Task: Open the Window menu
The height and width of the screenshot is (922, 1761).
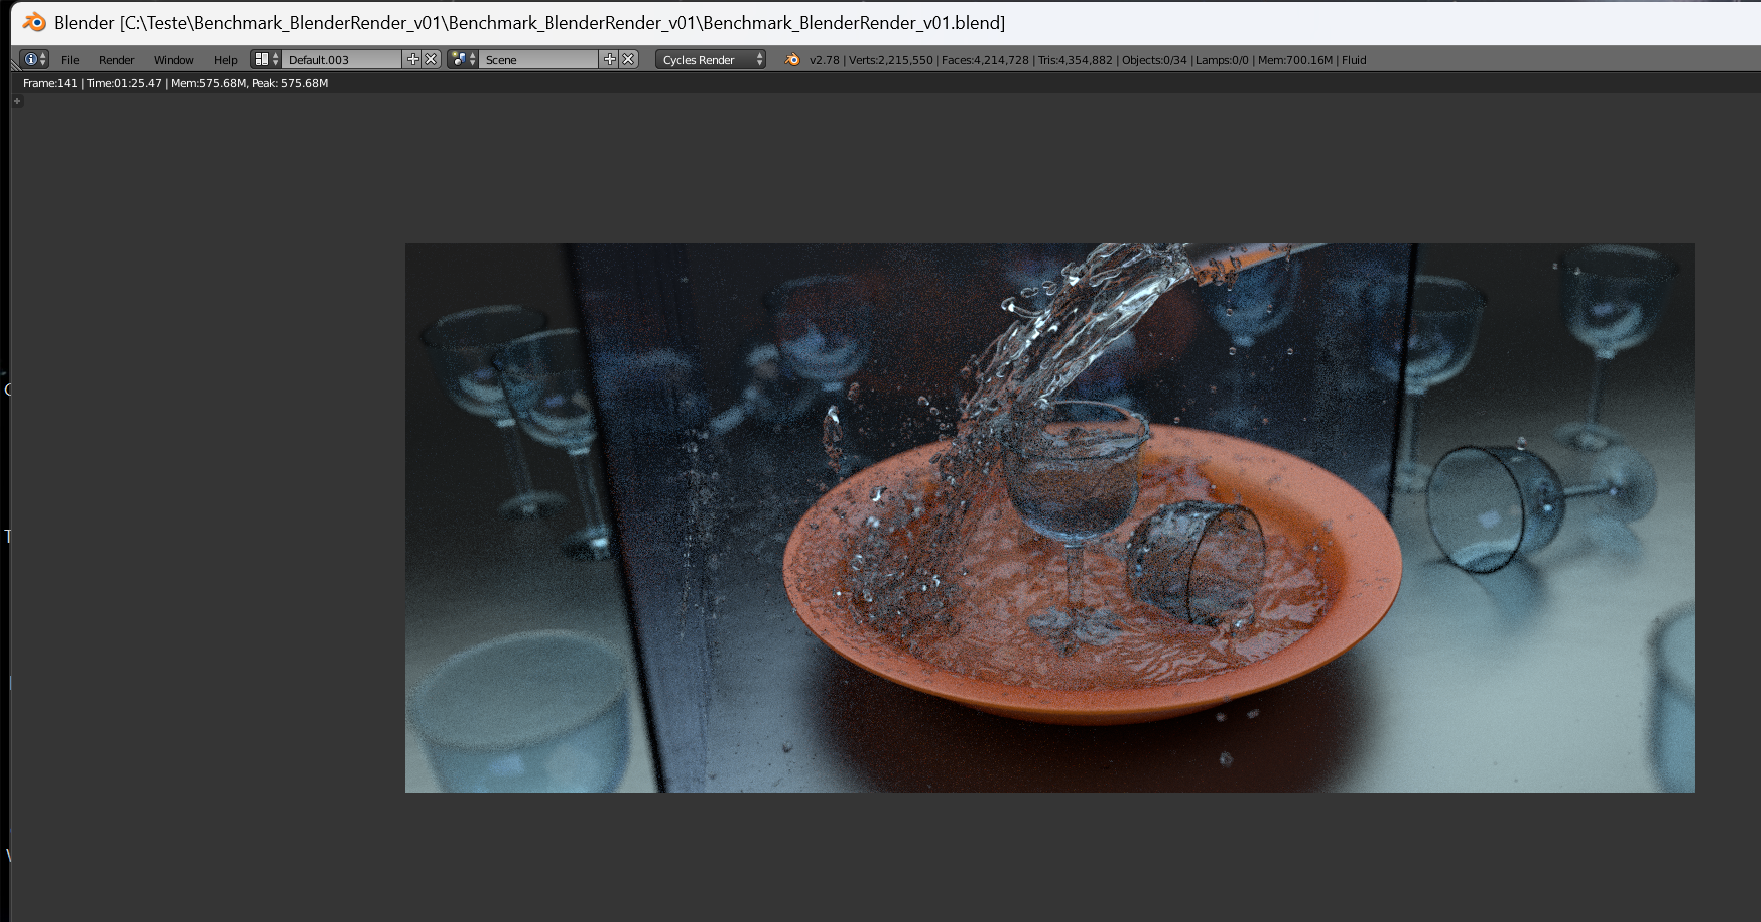Action: (x=173, y=60)
